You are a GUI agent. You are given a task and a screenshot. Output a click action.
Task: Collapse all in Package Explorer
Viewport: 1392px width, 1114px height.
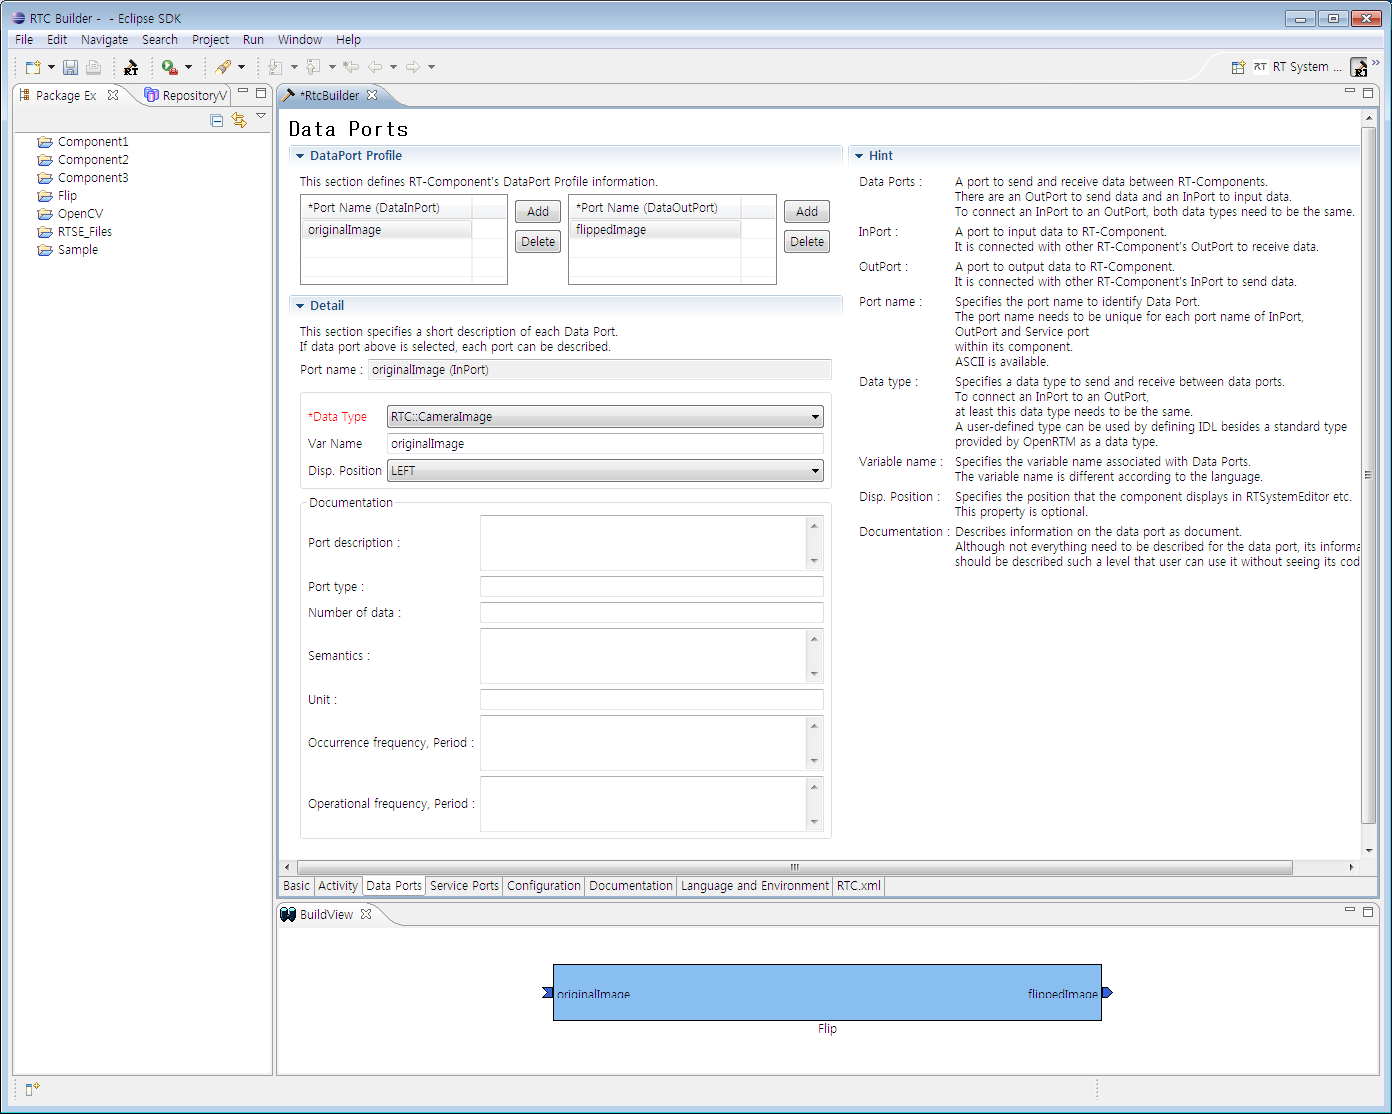[217, 120]
